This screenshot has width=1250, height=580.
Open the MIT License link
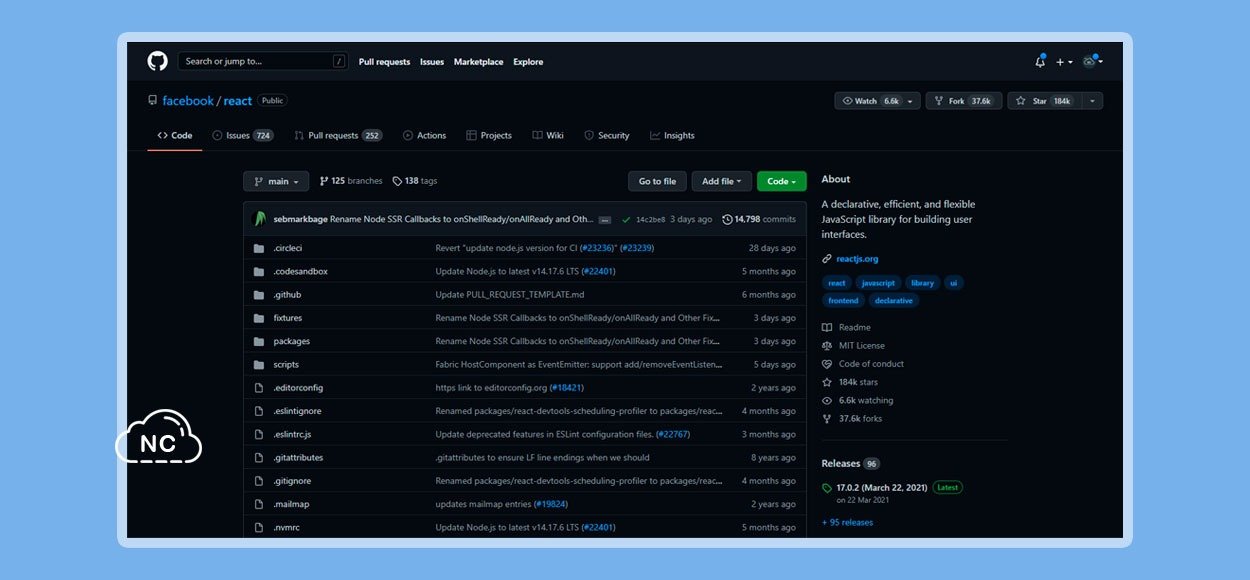click(x=853, y=346)
